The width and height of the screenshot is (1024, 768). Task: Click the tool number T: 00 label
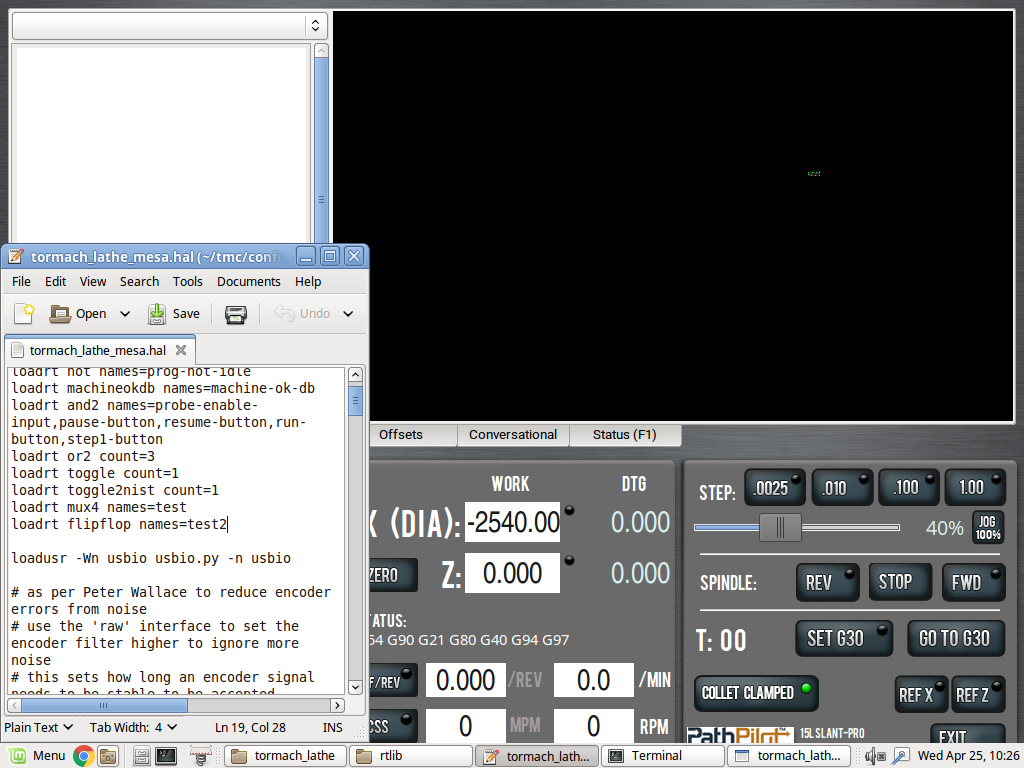[x=722, y=640]
